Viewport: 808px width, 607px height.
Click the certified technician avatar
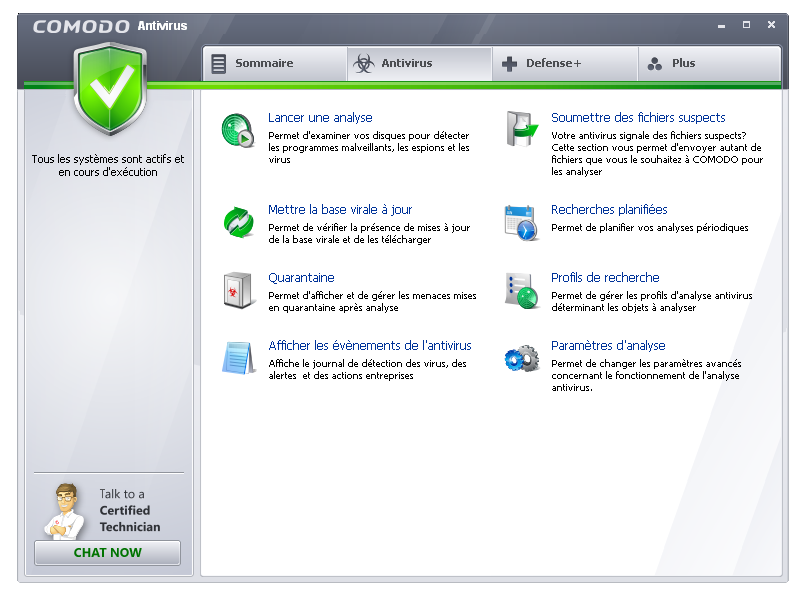pos(64,512)
